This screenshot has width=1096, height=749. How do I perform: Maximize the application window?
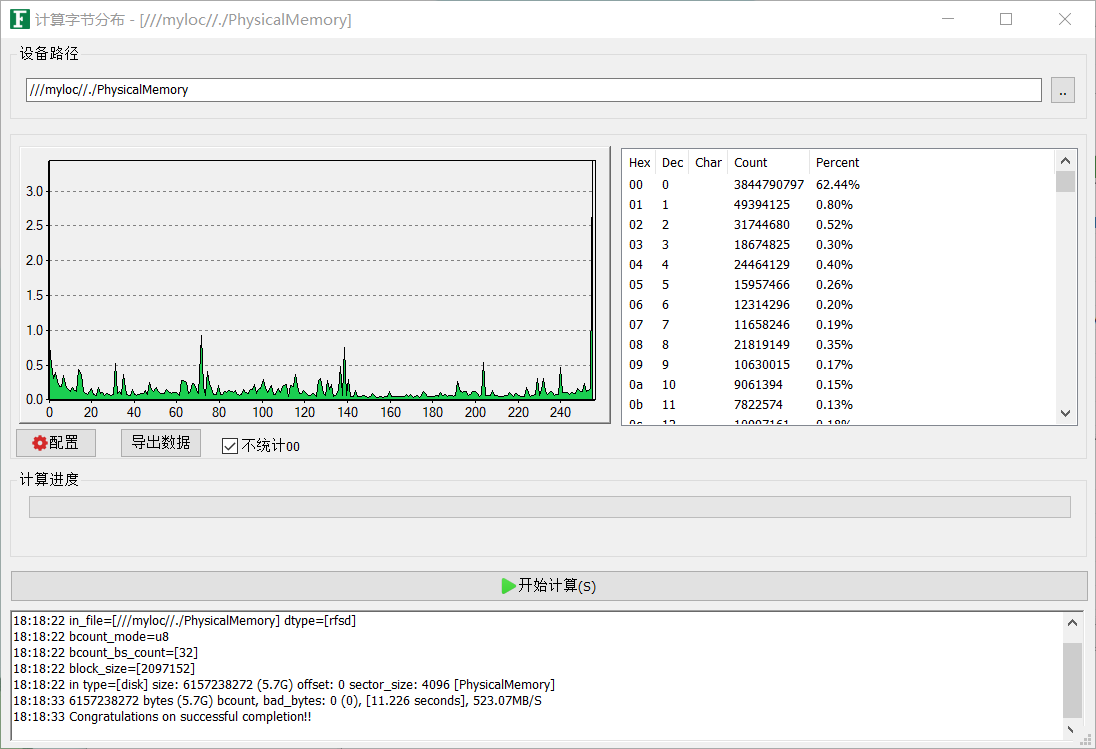1006,19
